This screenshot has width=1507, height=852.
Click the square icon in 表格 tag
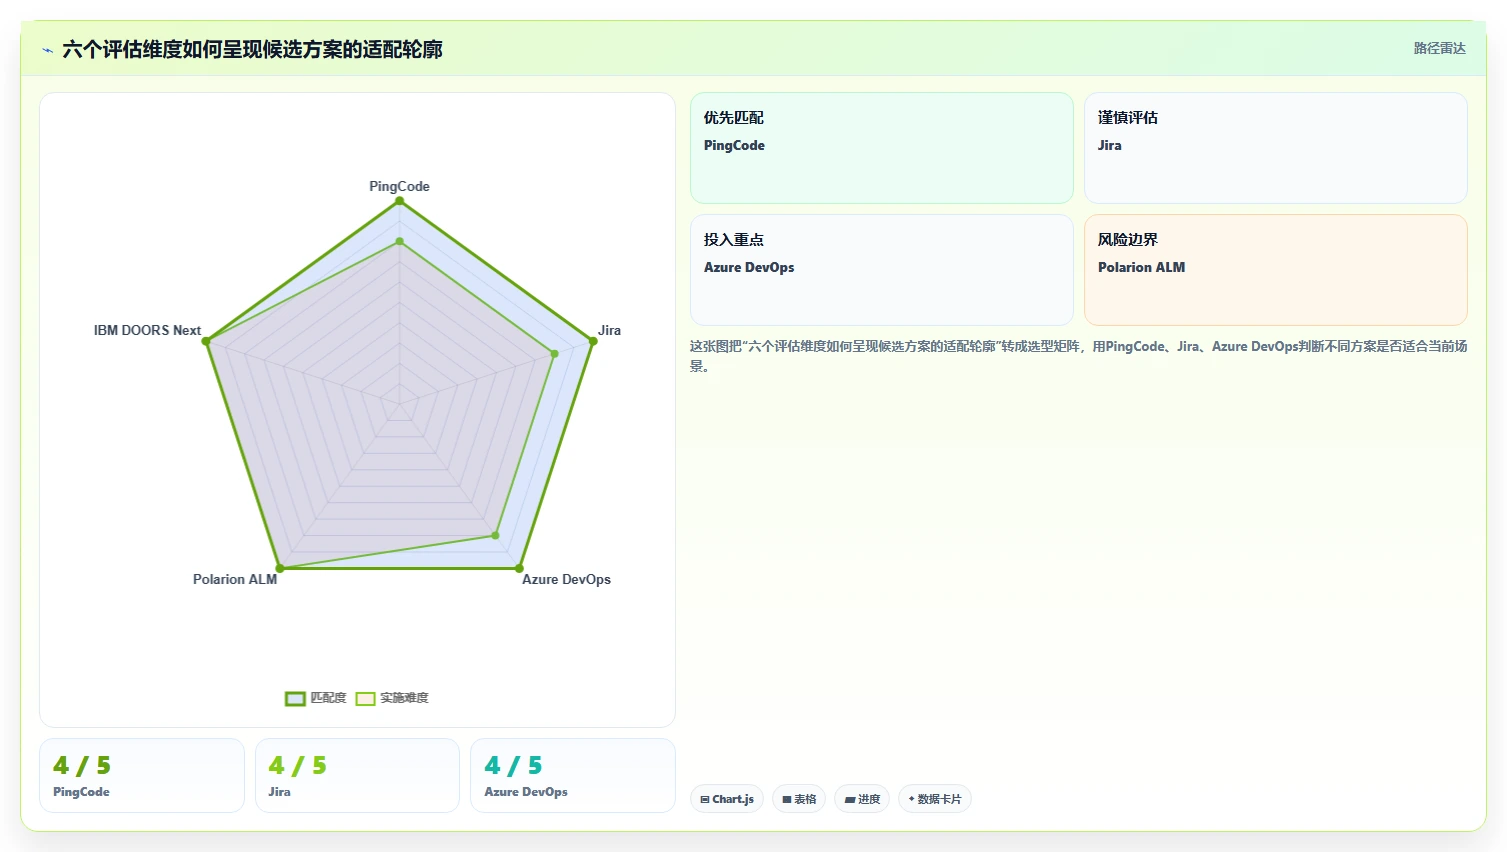click(787, 799)
